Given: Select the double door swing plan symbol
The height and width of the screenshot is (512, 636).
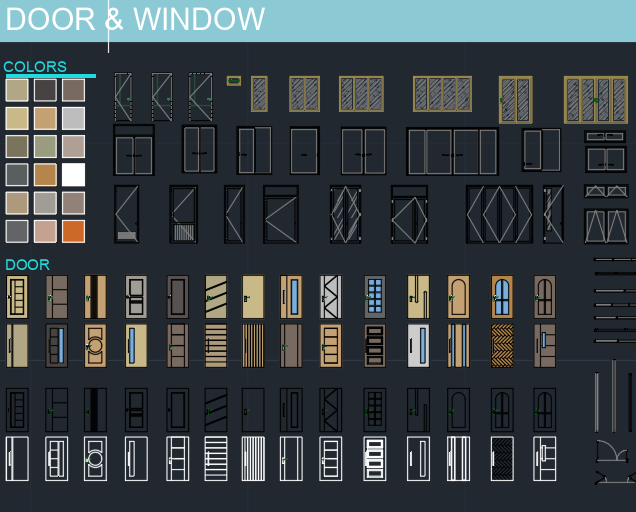Looking at the screenshot, I should pyautogui.click(x=612, y=452).
